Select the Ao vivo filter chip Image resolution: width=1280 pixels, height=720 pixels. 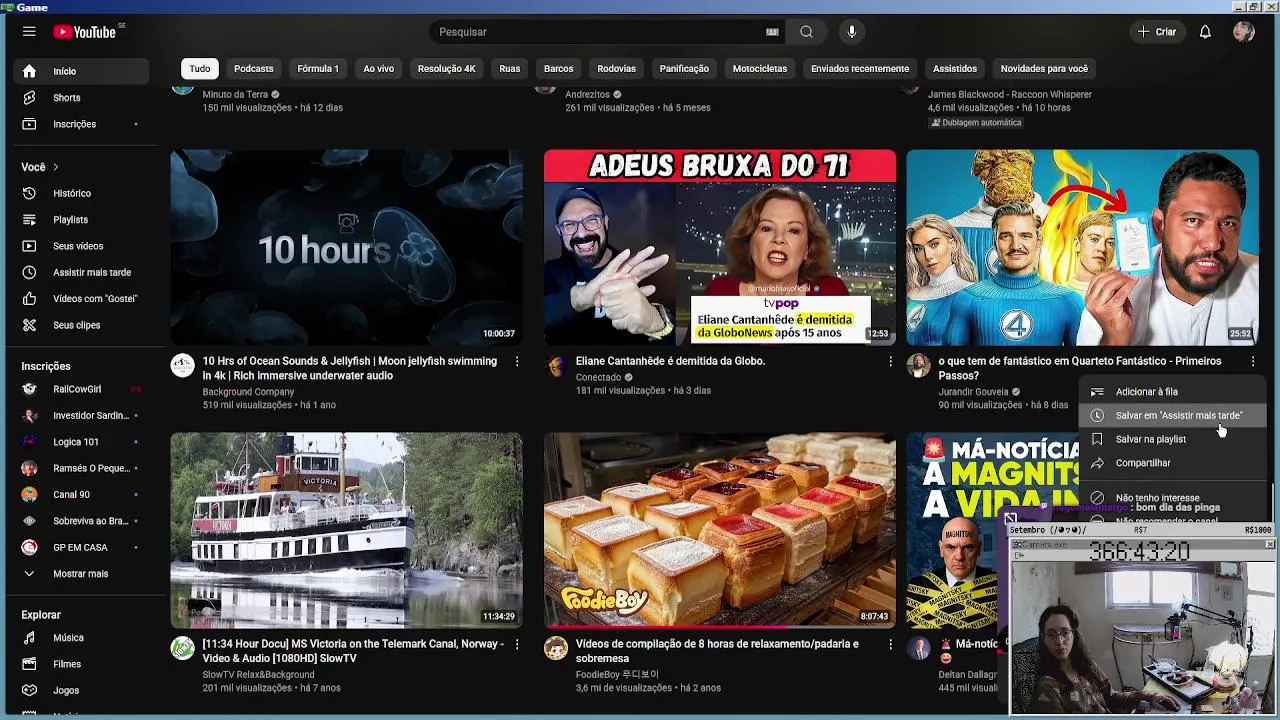[x=378, y=69]
